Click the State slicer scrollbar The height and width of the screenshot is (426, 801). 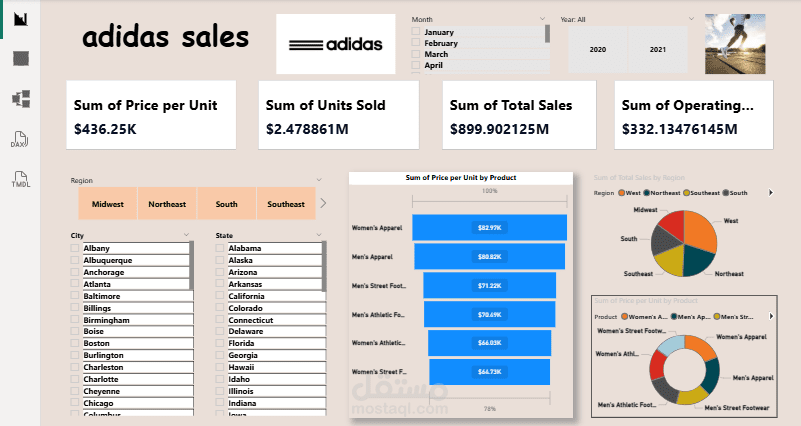tap(324, 266)
